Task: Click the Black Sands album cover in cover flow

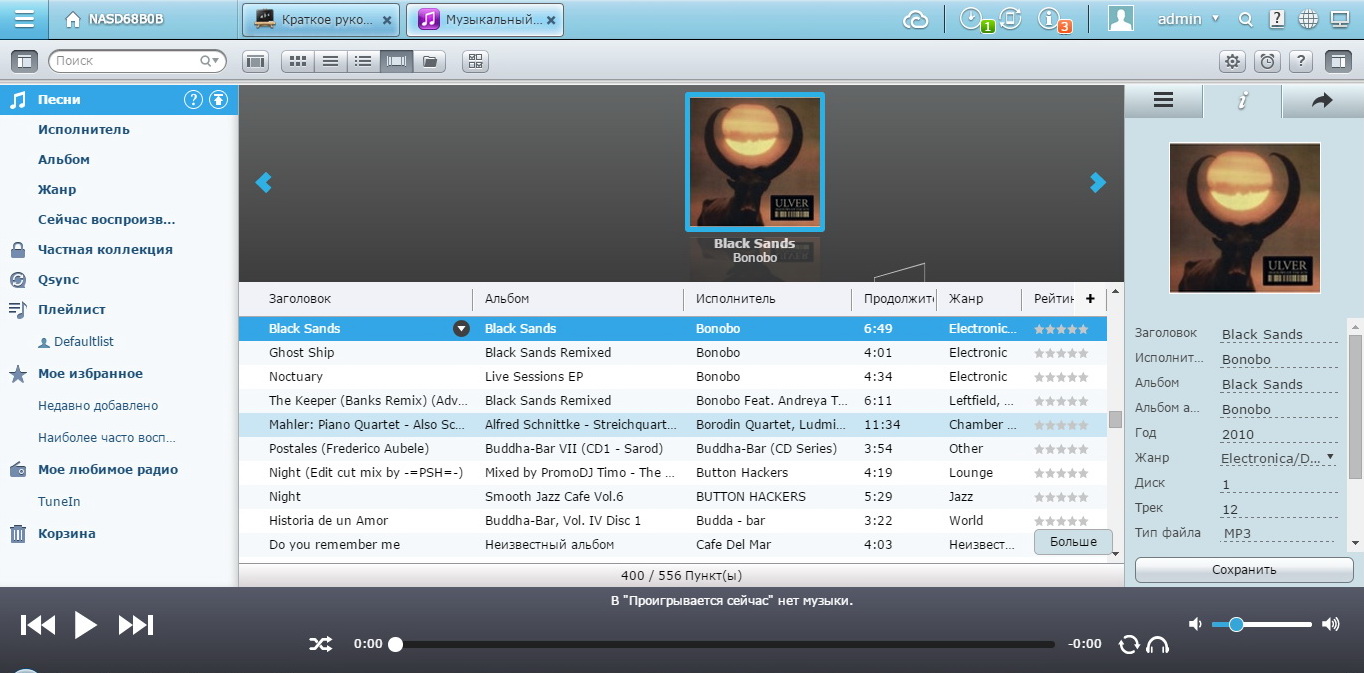Action: coord(755,162)
